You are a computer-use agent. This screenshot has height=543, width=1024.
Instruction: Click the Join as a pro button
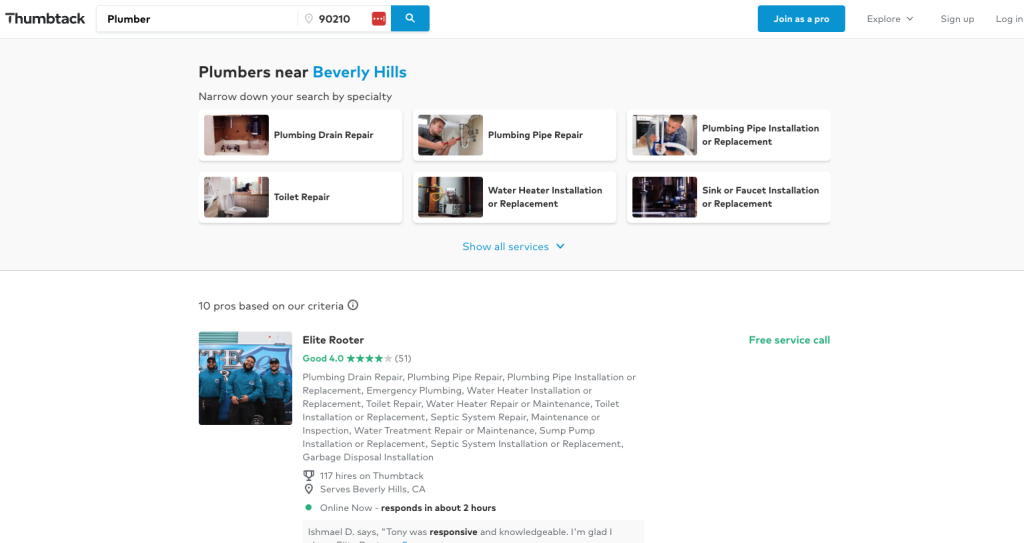[x=801, y=19]
